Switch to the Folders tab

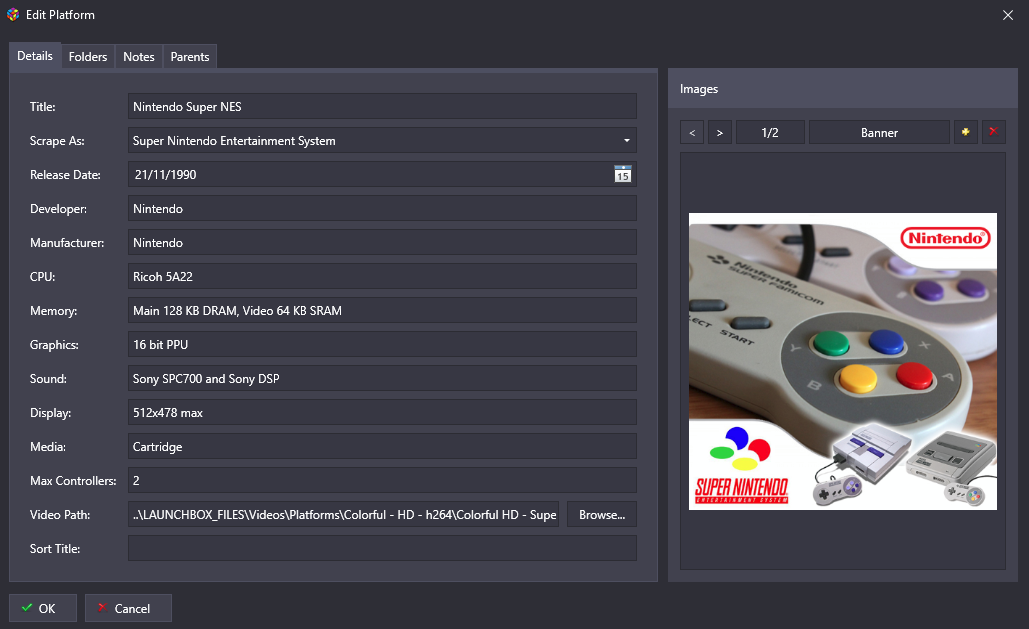88,56
